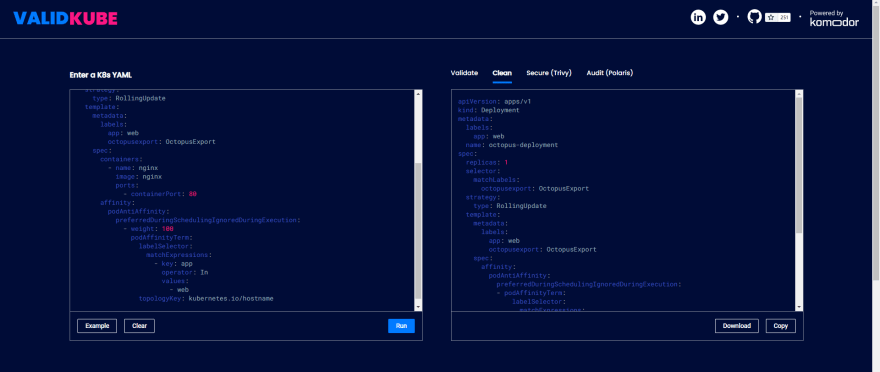Click 'topologyKey: kubernetes.io/hostname' line
880x372 pixels.
point(207,298)
